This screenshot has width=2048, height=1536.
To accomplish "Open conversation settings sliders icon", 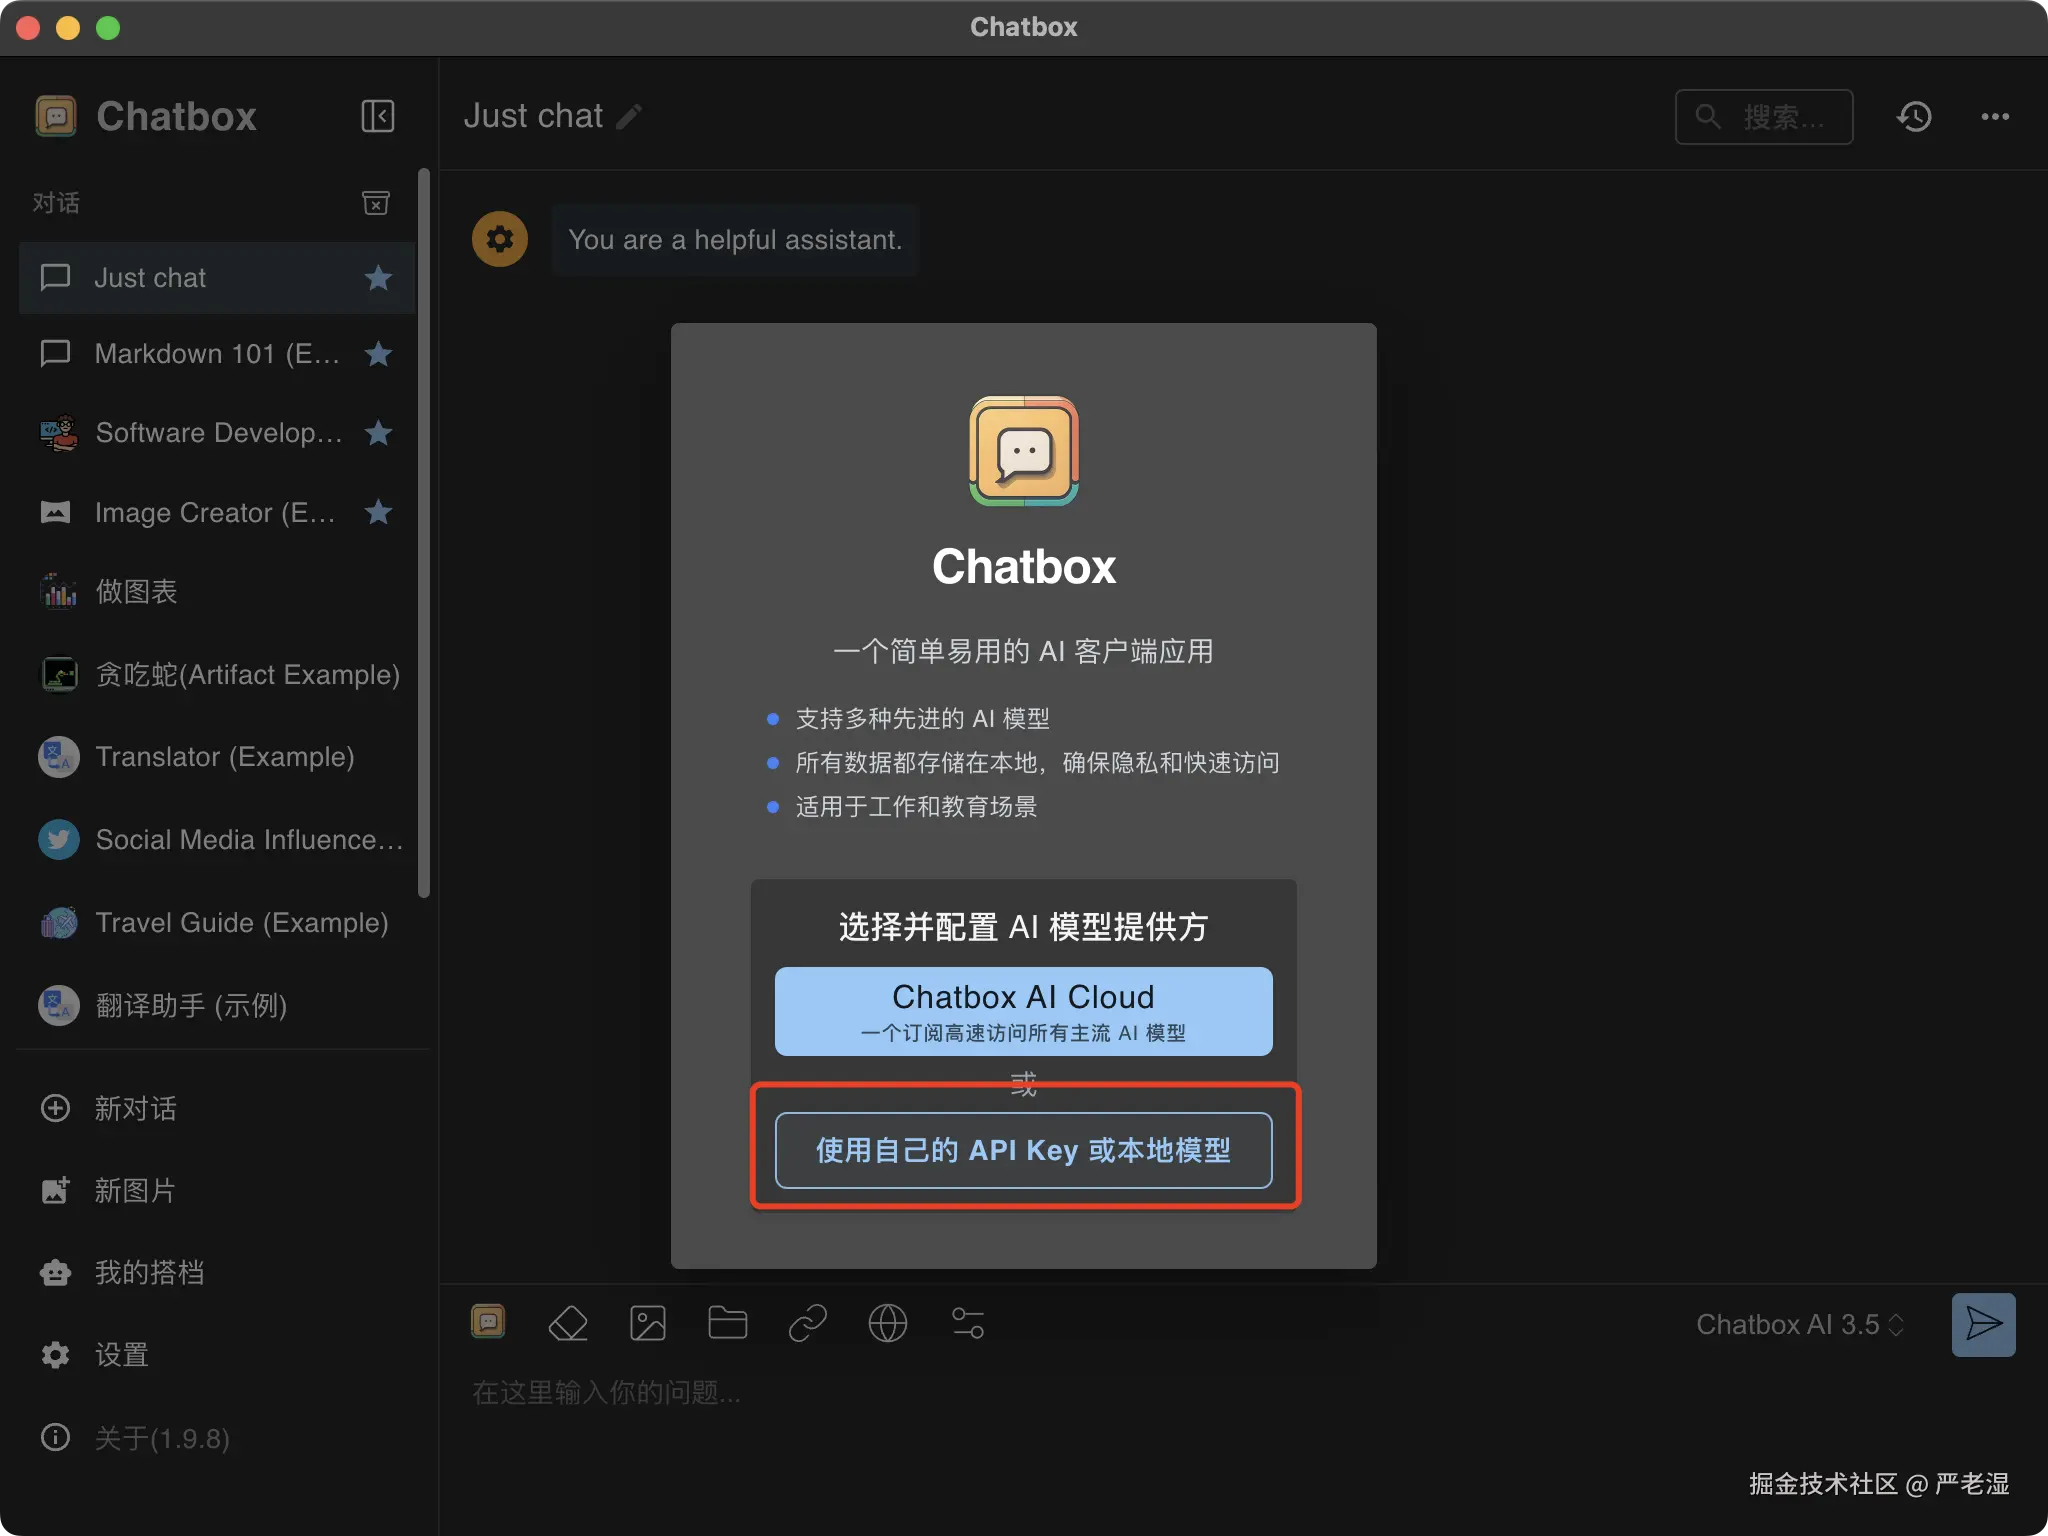I will tap(967, 1323).
